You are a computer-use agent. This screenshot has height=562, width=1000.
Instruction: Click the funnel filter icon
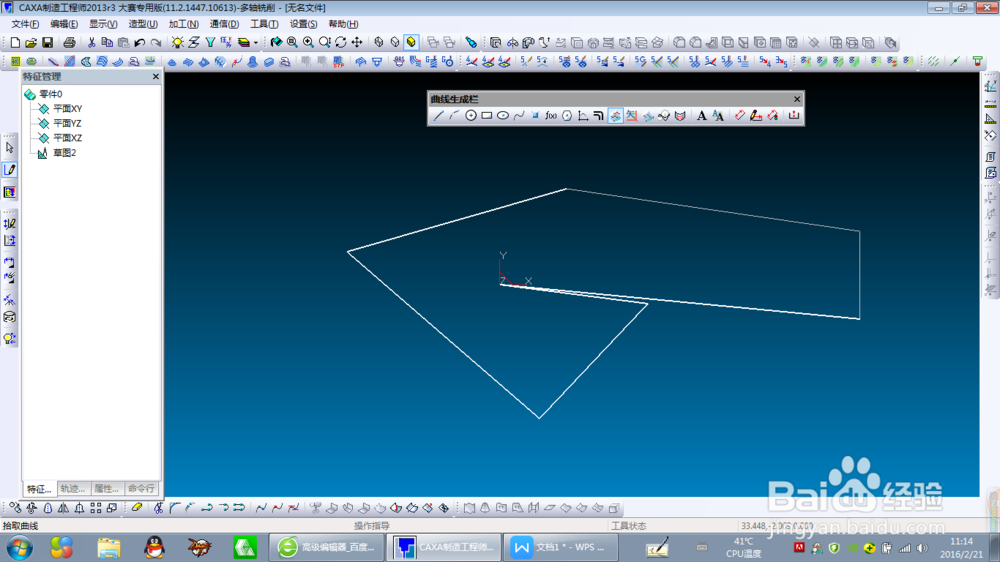click(x=210, y=43)
